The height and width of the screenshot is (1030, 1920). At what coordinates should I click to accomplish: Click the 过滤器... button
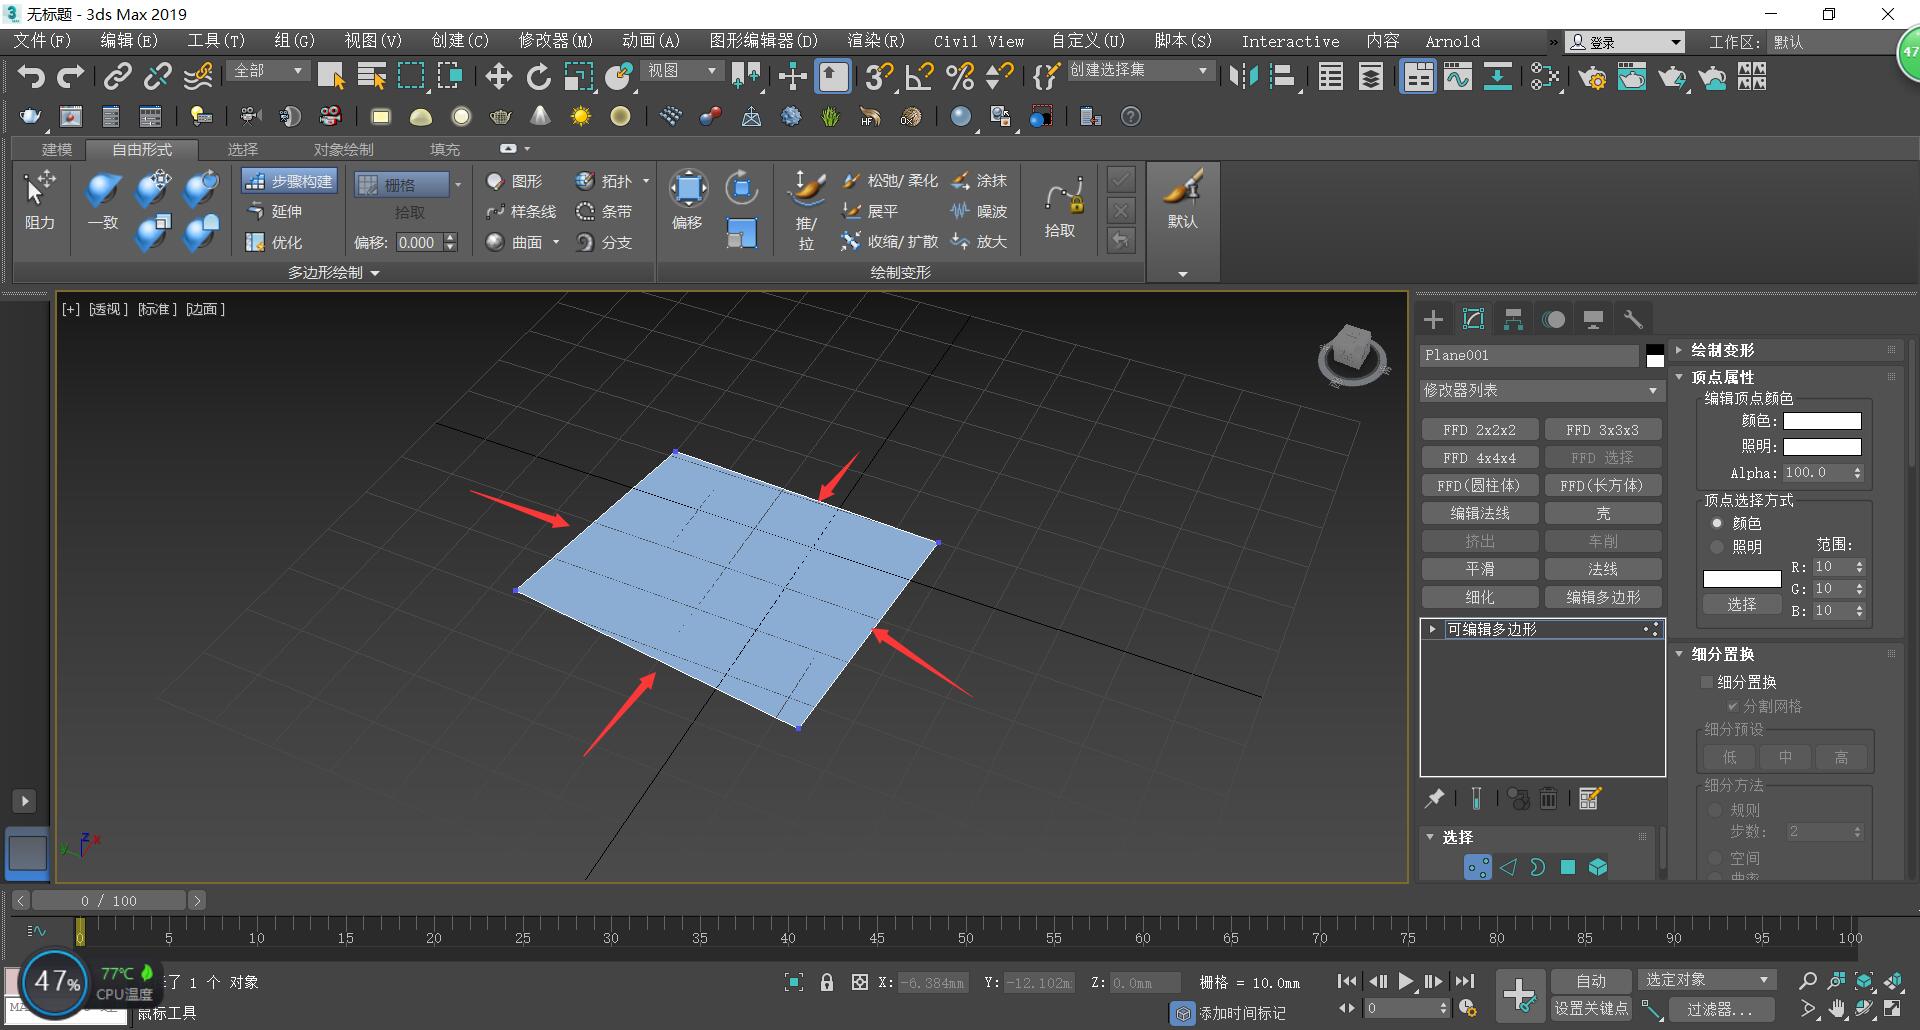tap(1721, 1009)
